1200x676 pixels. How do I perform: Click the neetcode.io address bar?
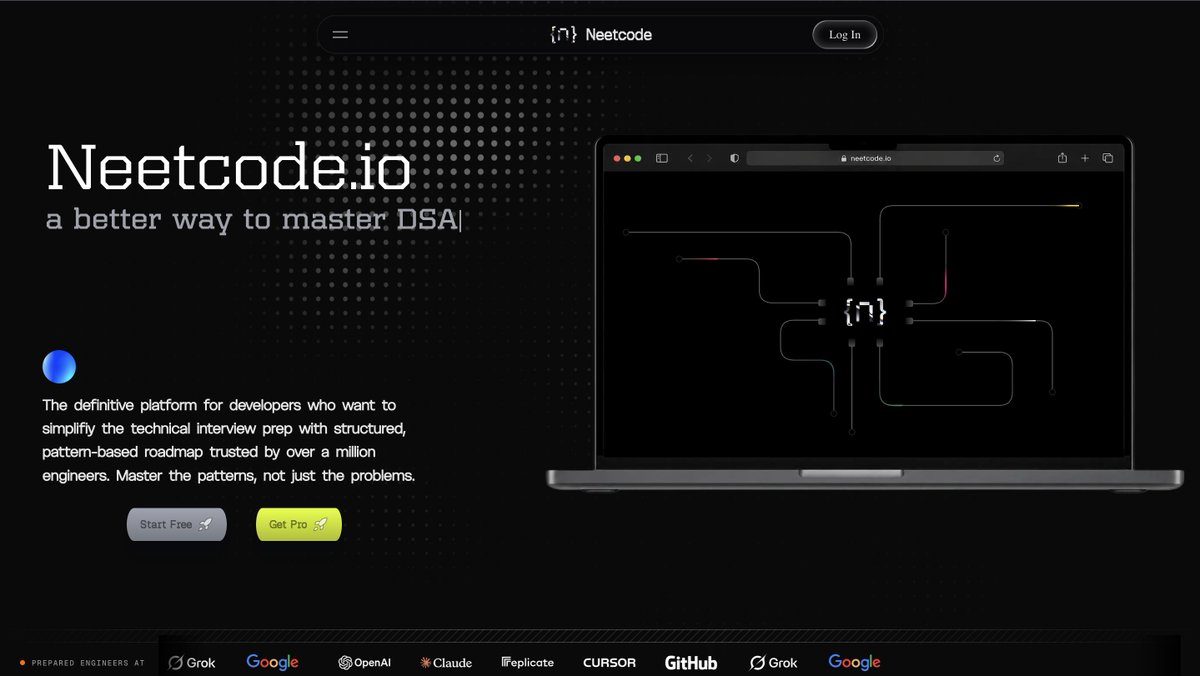coord(875,158)
